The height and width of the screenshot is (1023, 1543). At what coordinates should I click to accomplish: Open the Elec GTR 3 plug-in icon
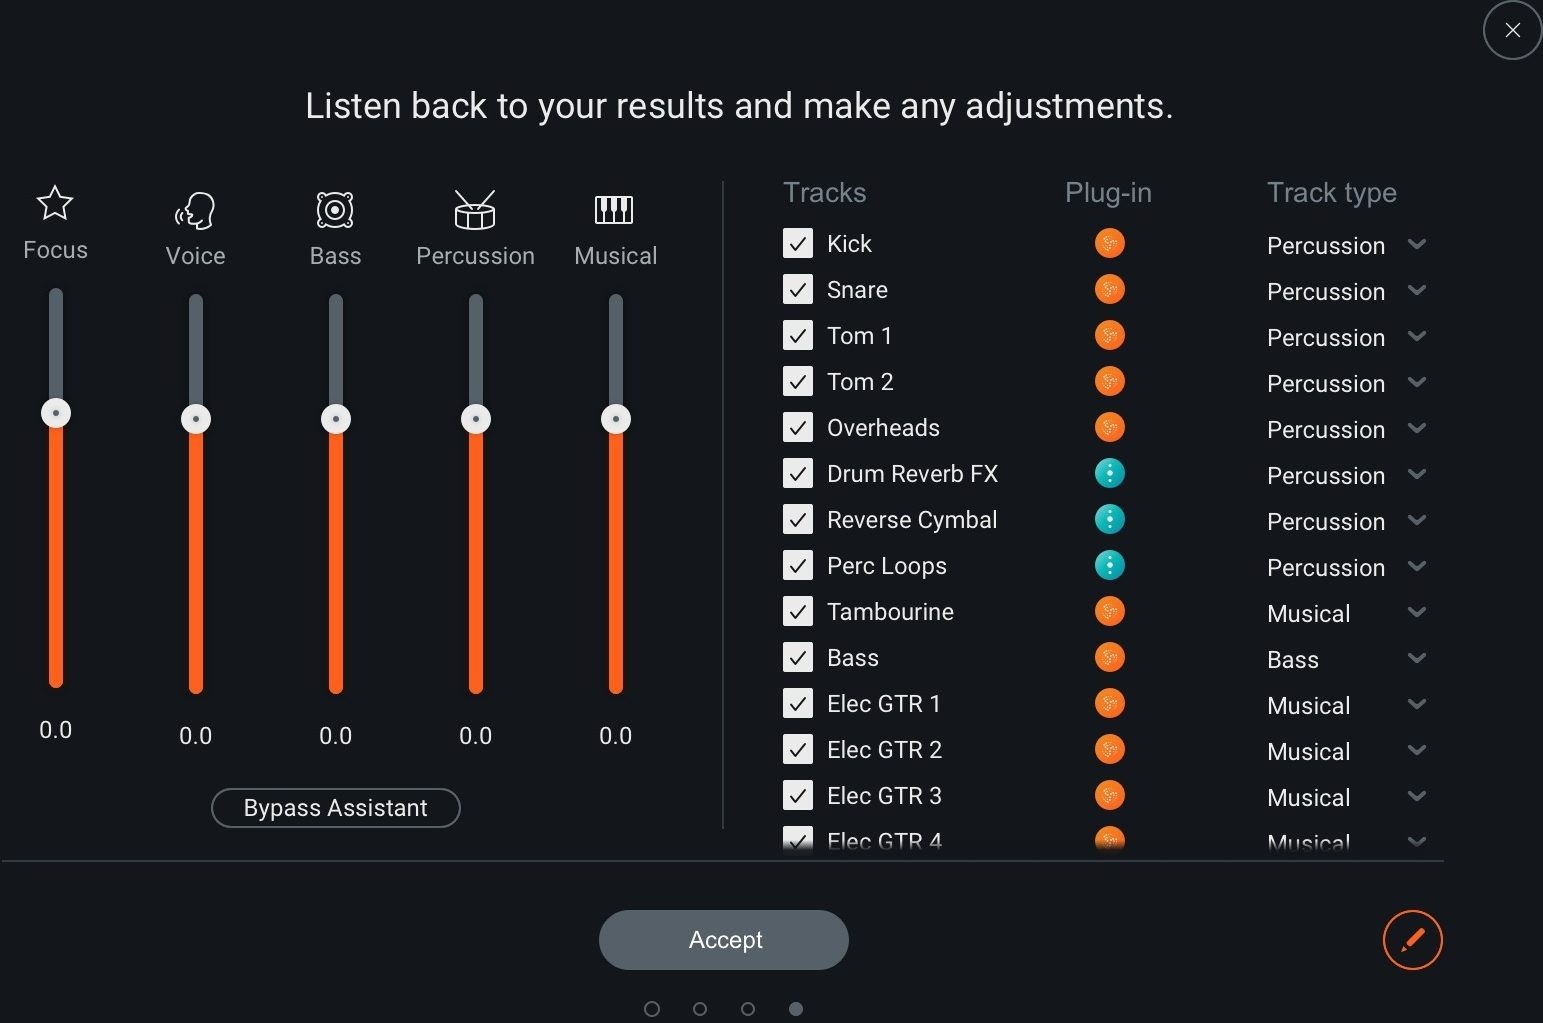tap(1110, 795)
